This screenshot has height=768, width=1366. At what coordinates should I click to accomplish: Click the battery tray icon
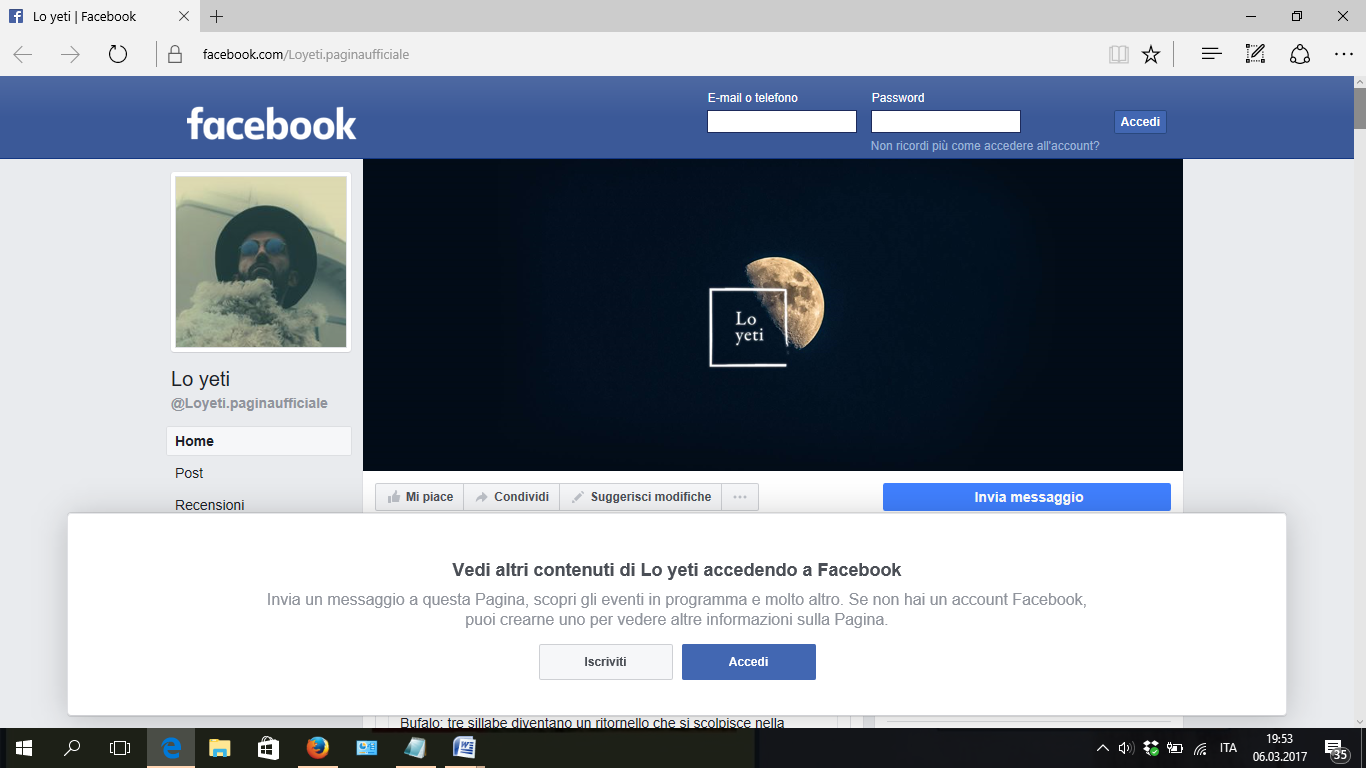(1176, 748)
